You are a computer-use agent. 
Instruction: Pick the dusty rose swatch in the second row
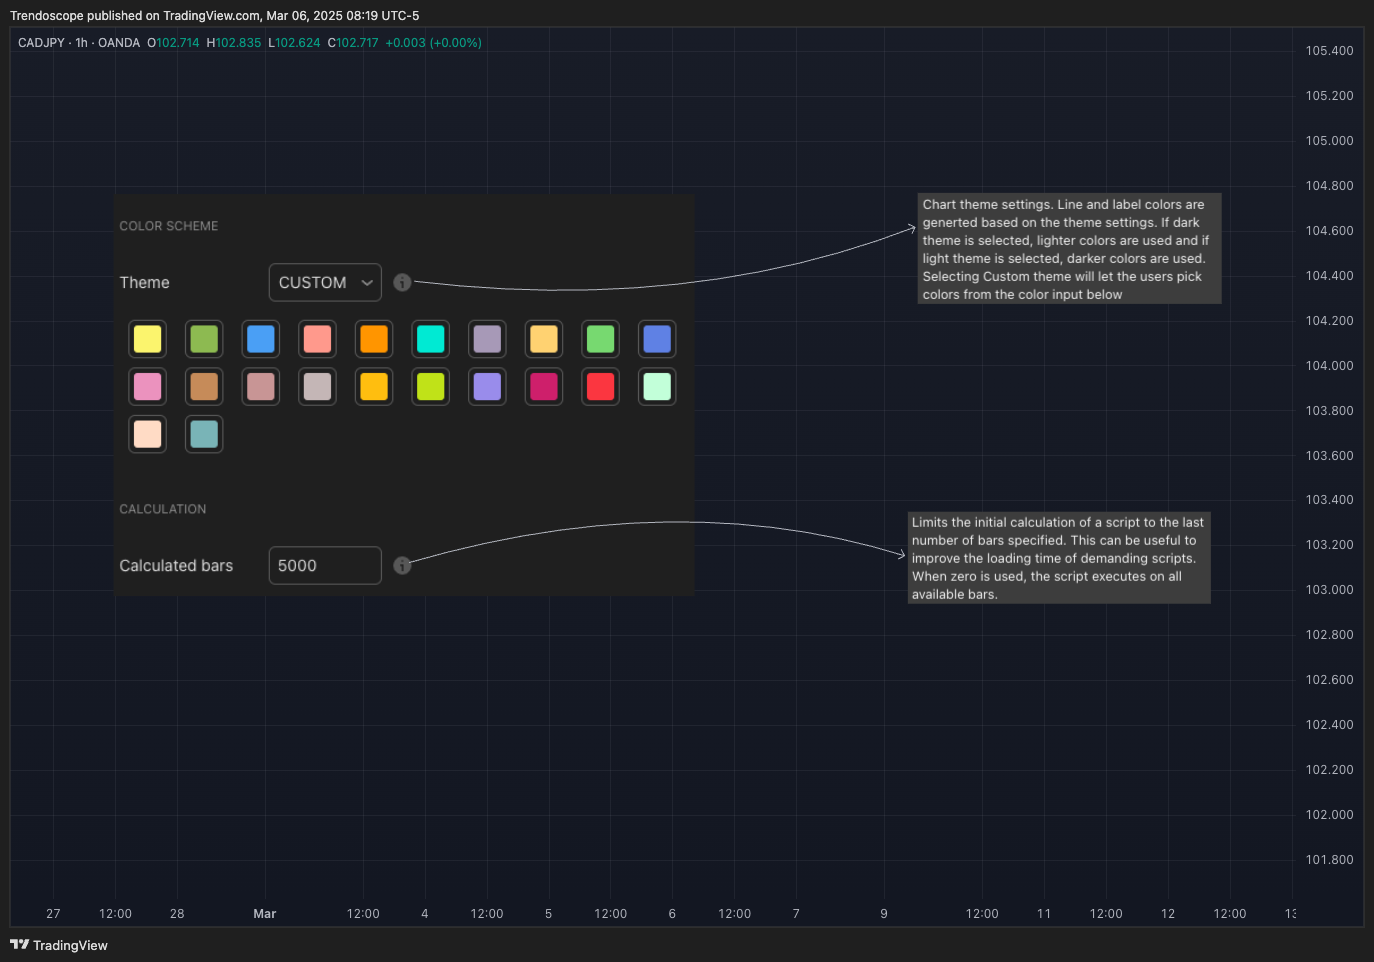coord(261,387)
